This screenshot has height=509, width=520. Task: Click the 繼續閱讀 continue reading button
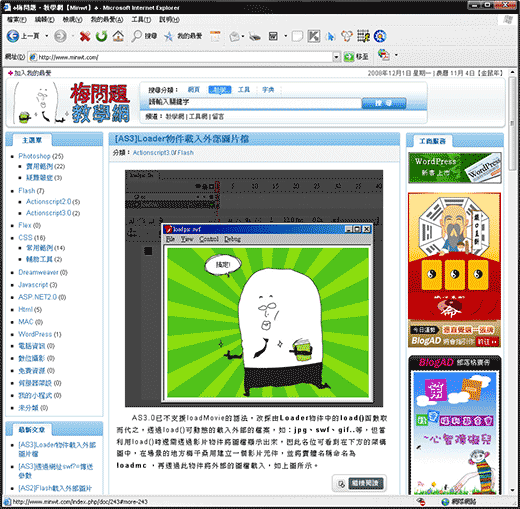point(366,483)
